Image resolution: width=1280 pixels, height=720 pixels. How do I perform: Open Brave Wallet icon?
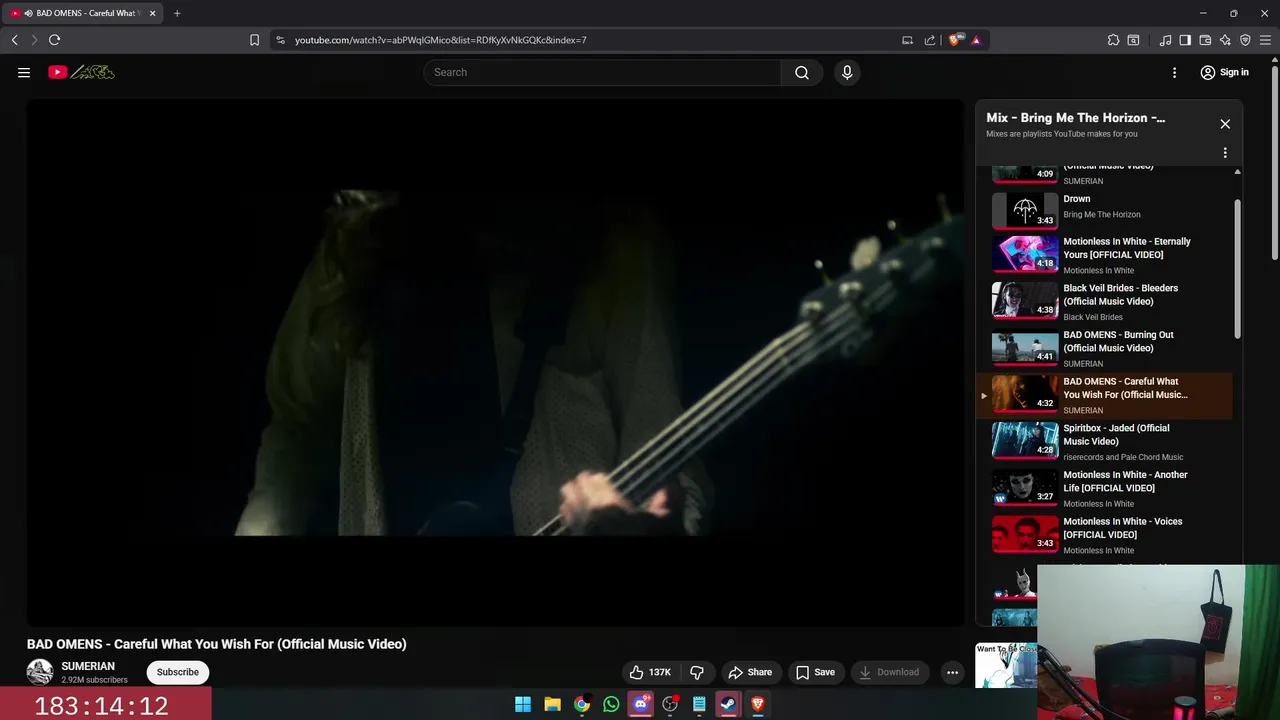point(1205,40)
